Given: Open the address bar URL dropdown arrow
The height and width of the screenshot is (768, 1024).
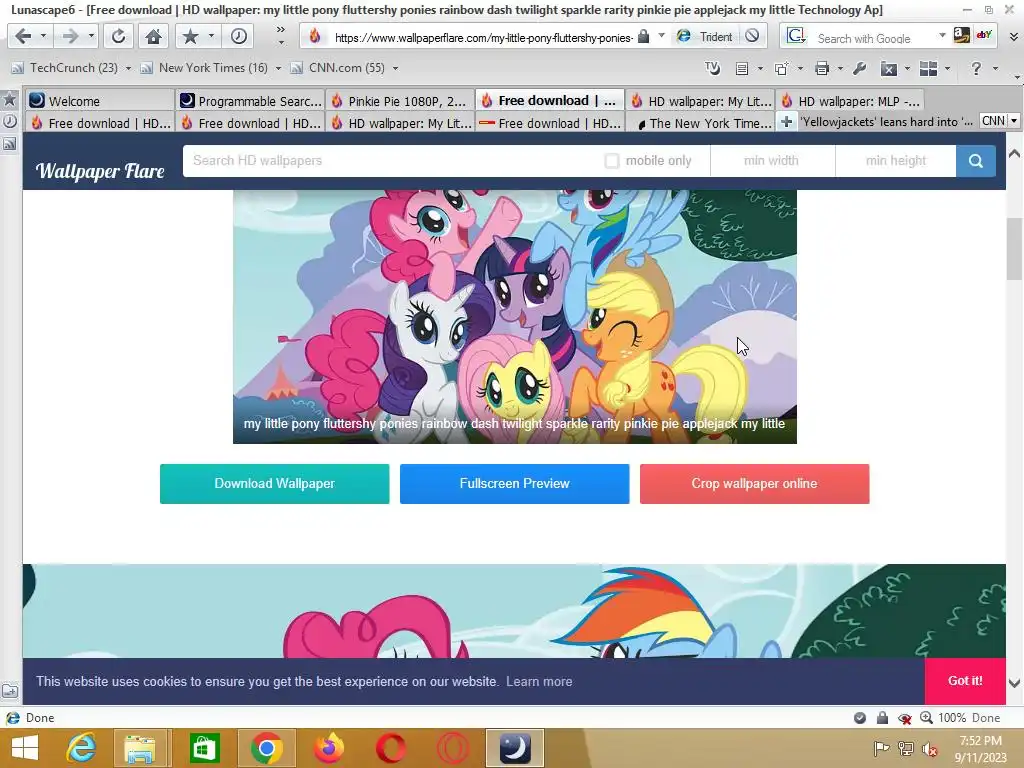Looking at the screenshot, I should 662,36.
